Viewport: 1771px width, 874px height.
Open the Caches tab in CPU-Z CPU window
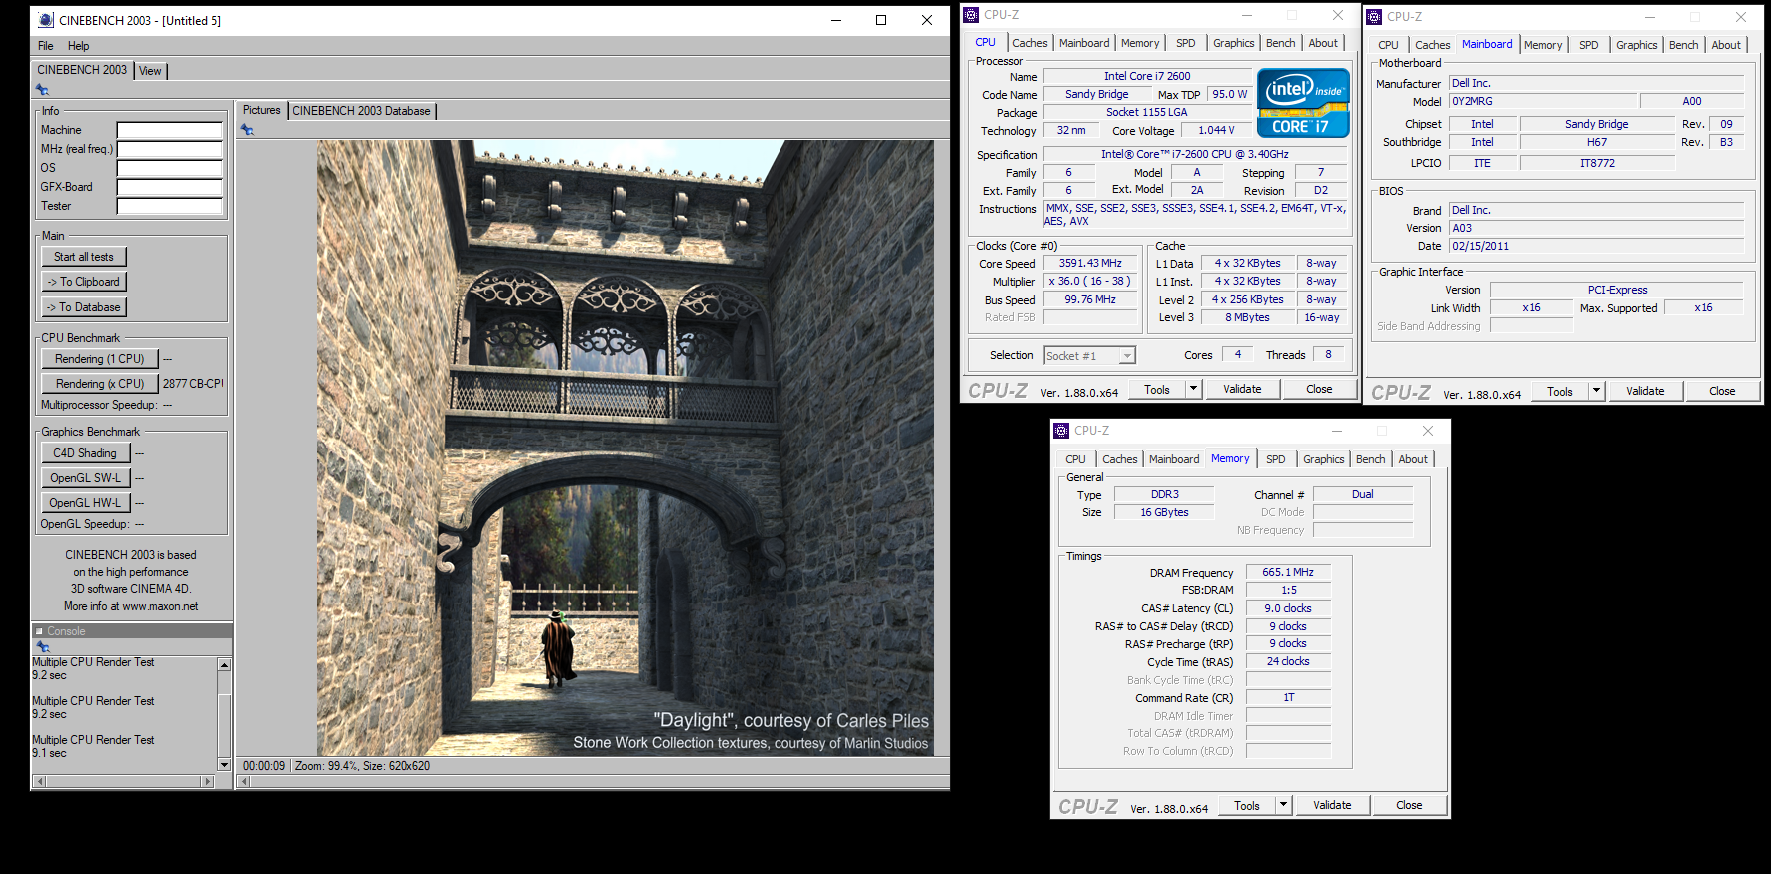(1029, 43)
